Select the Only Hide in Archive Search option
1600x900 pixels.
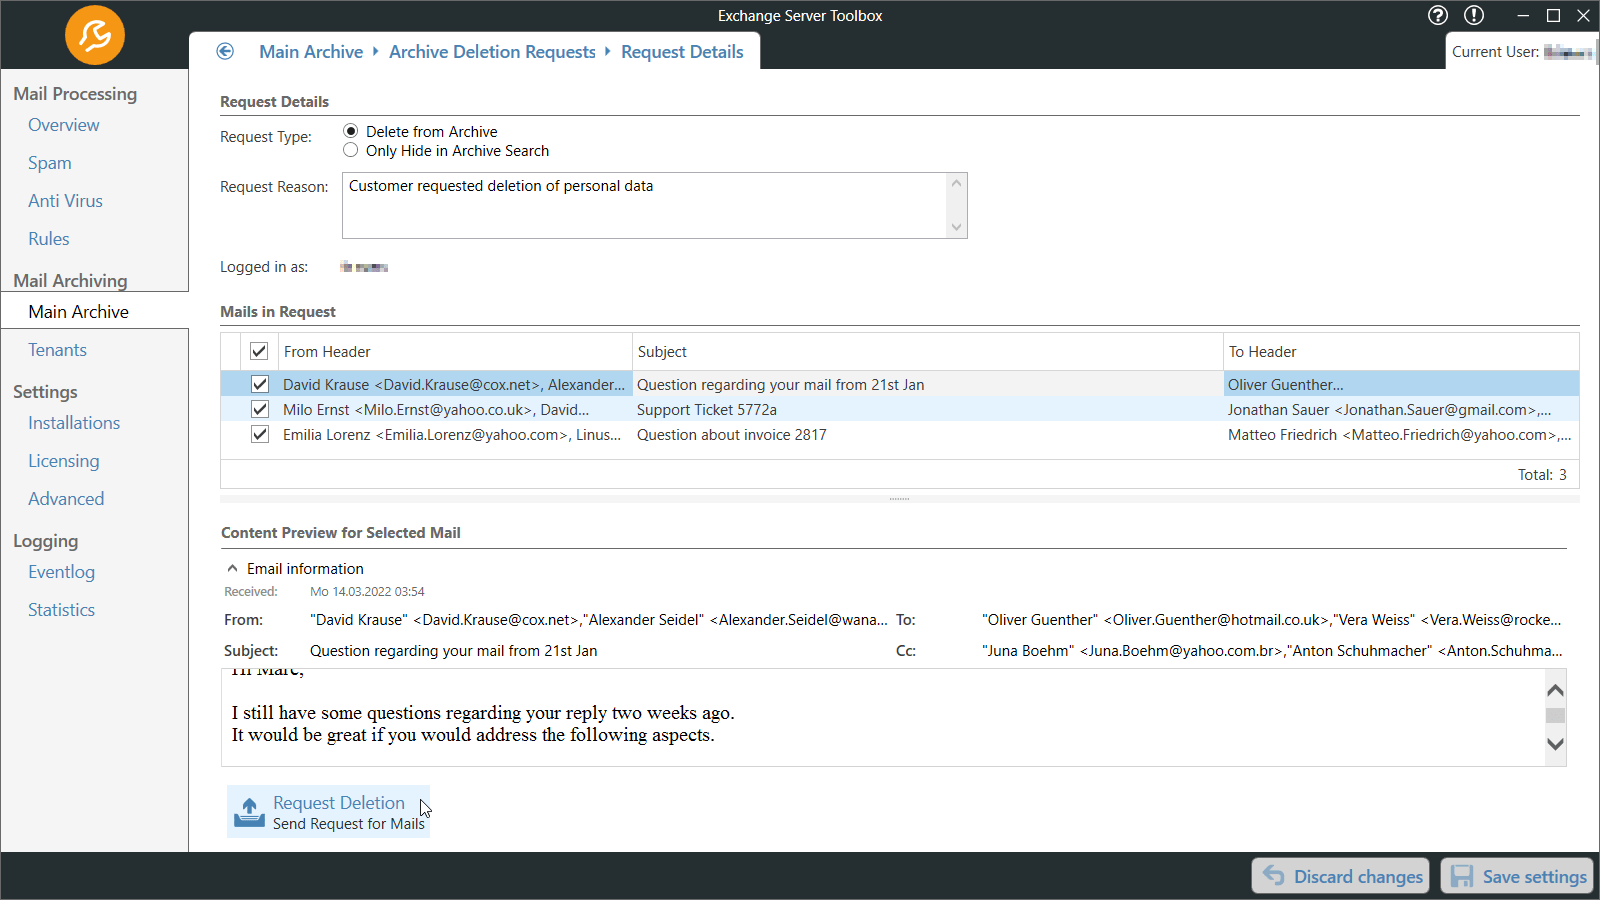(351, 150)
